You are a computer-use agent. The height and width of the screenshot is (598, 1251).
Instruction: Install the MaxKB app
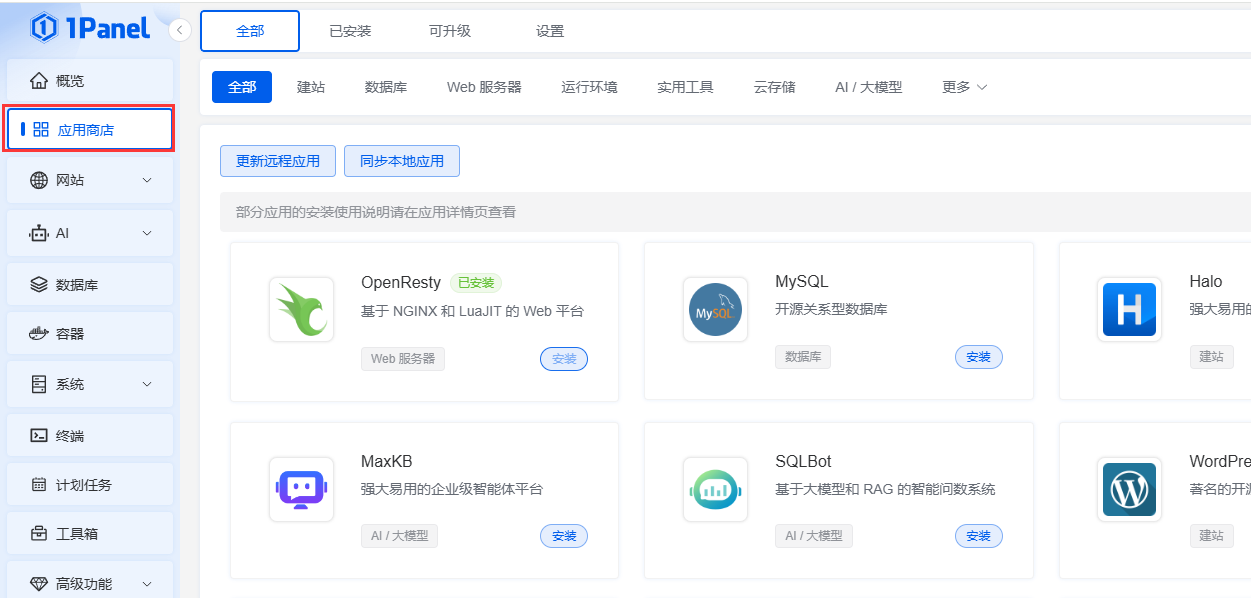tap(564, 536)
